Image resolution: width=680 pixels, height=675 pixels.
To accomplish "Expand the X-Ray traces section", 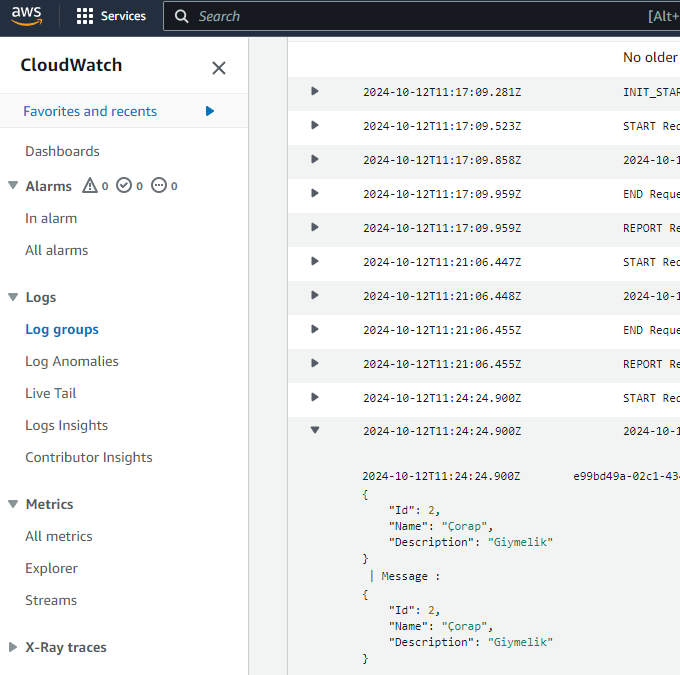I will pos(13,647).
